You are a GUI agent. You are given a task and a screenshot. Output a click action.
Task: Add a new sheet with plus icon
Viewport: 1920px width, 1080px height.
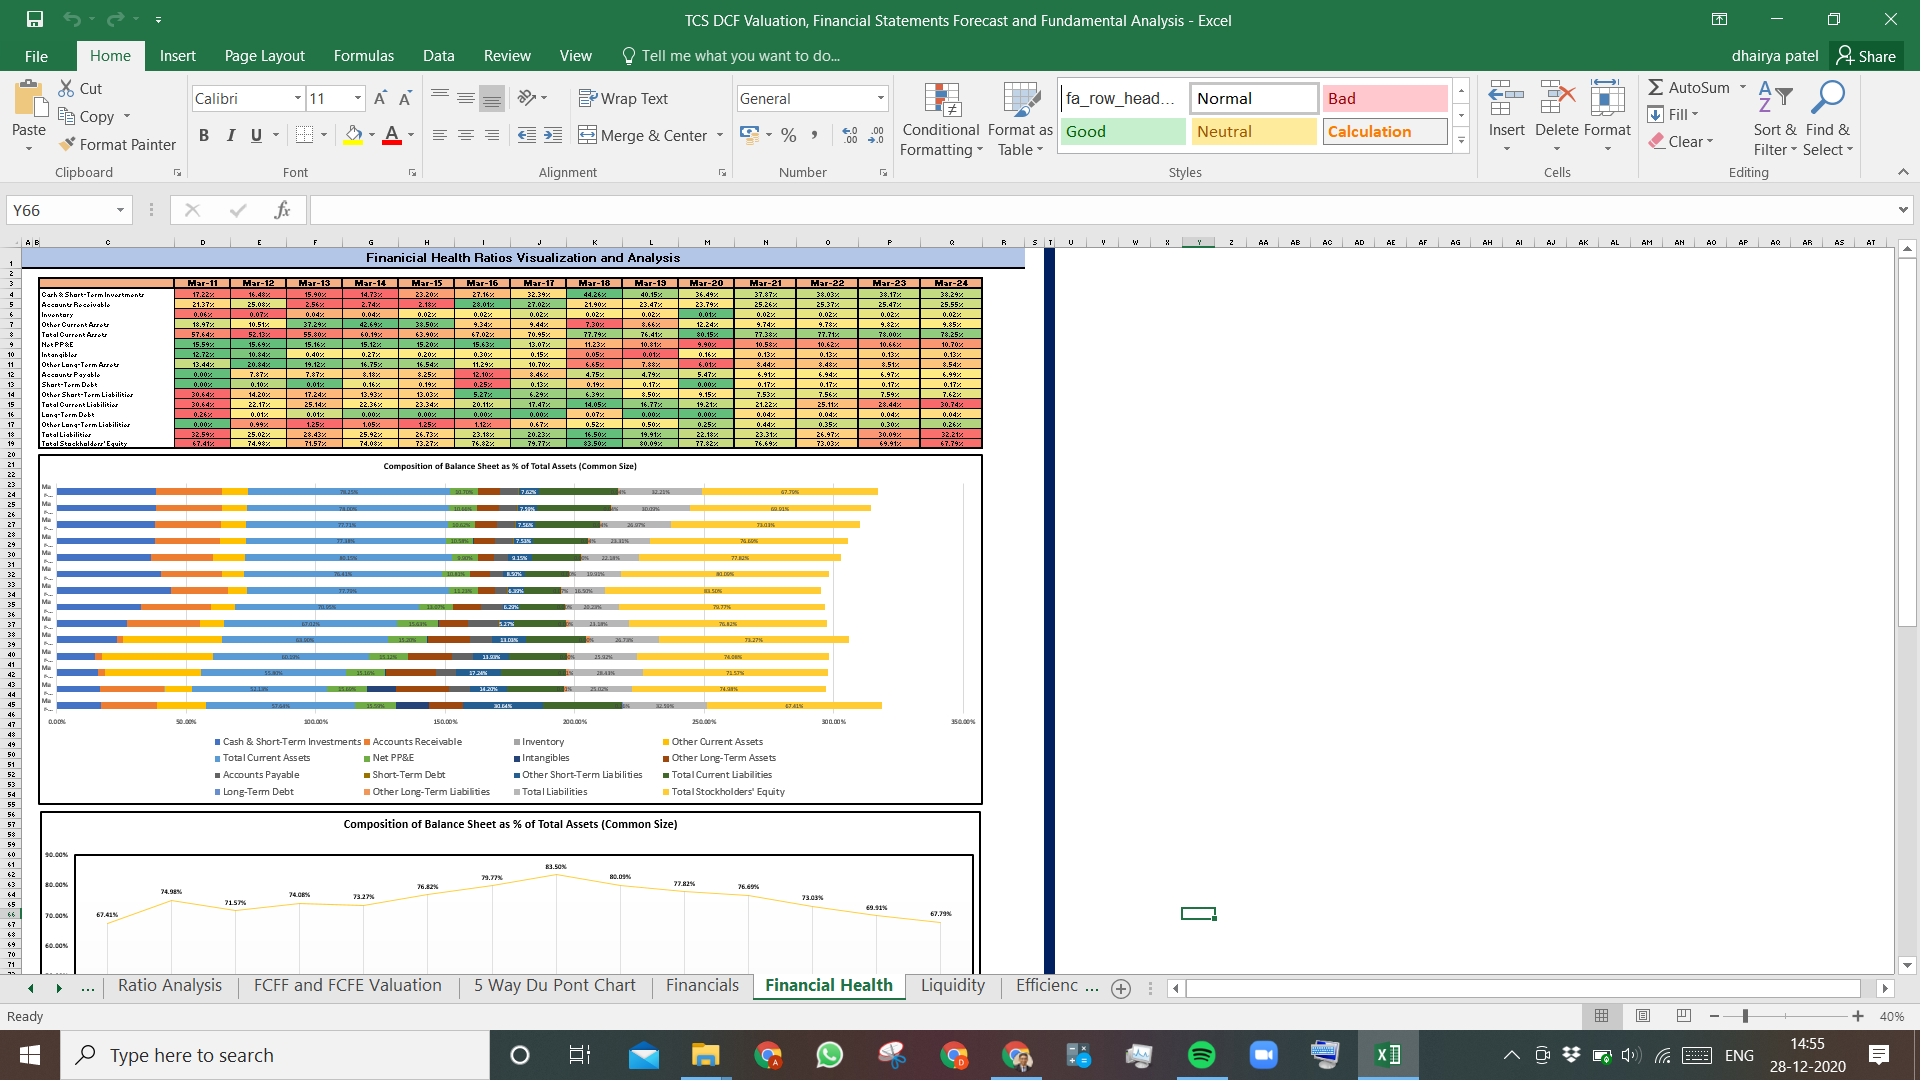tap(1121, 988)
